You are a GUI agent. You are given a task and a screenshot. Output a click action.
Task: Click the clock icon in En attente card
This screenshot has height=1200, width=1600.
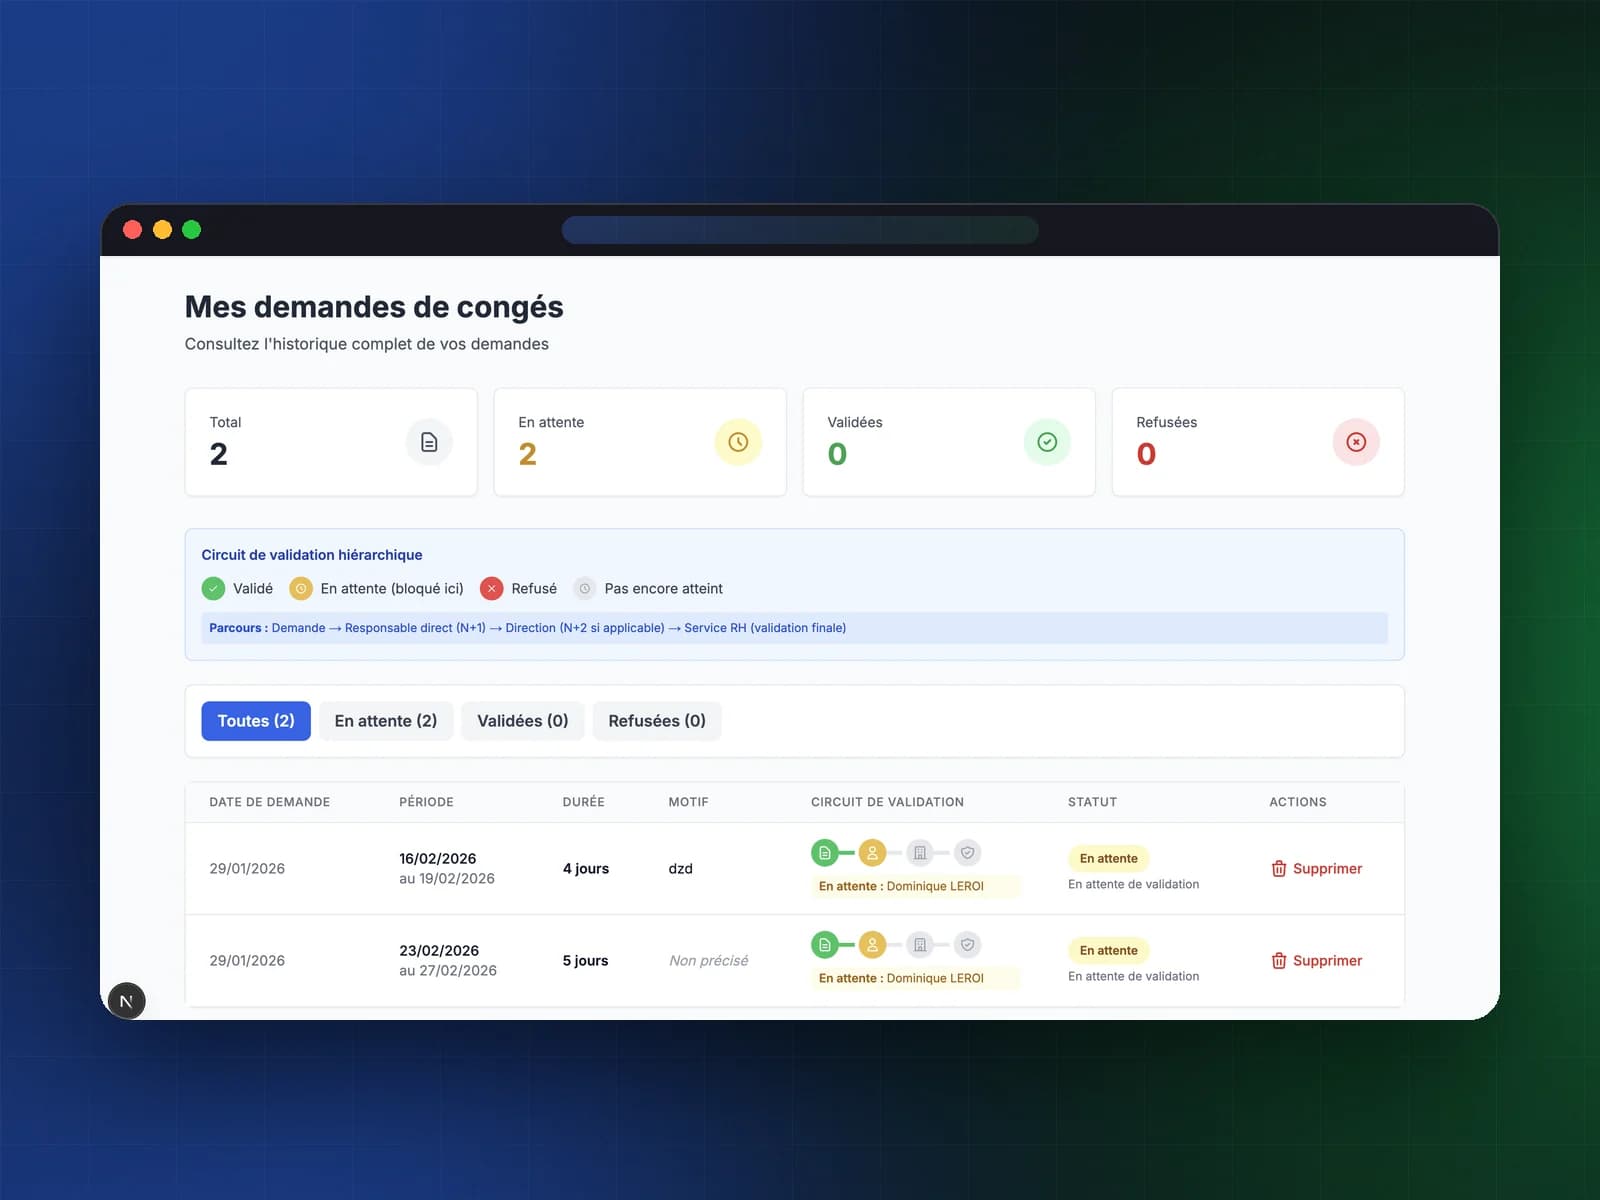click(738, 442)
